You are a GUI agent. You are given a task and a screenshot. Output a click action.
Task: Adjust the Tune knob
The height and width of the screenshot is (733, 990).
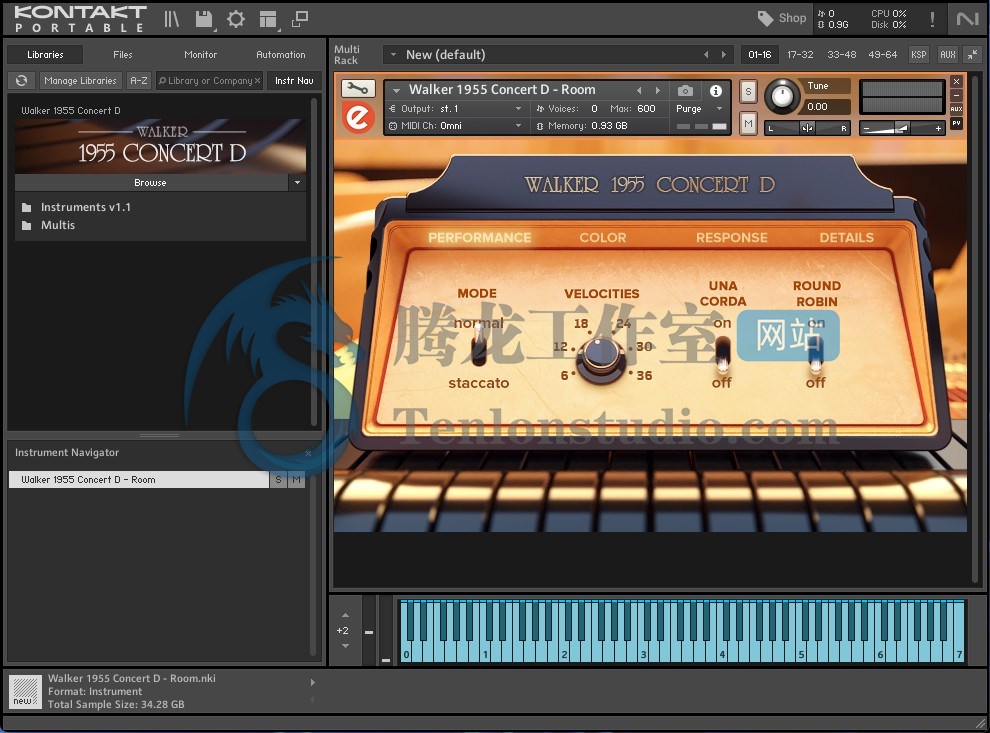click(782, 97)
